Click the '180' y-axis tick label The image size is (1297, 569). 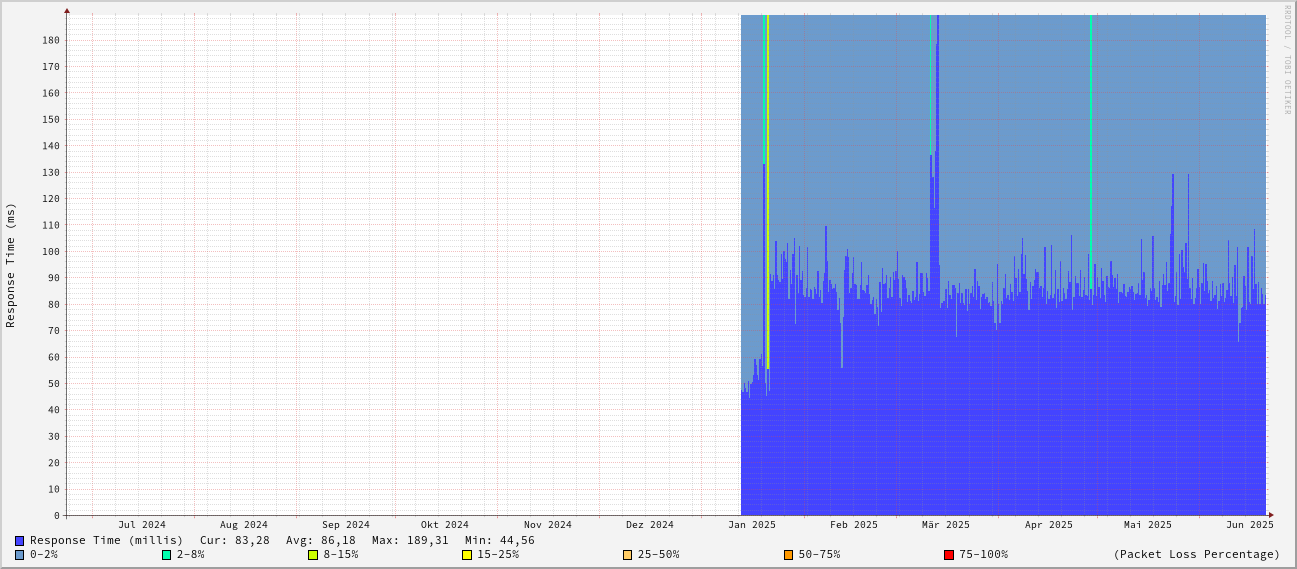pyautogui.click(x=50, y=41)
